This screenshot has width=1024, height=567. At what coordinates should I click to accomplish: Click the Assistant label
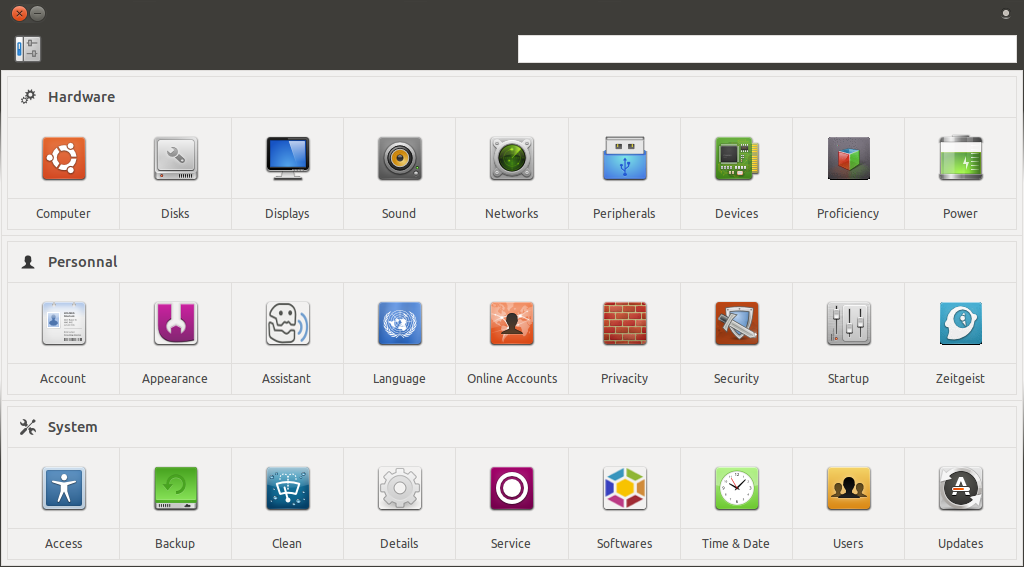coord(286,379)
